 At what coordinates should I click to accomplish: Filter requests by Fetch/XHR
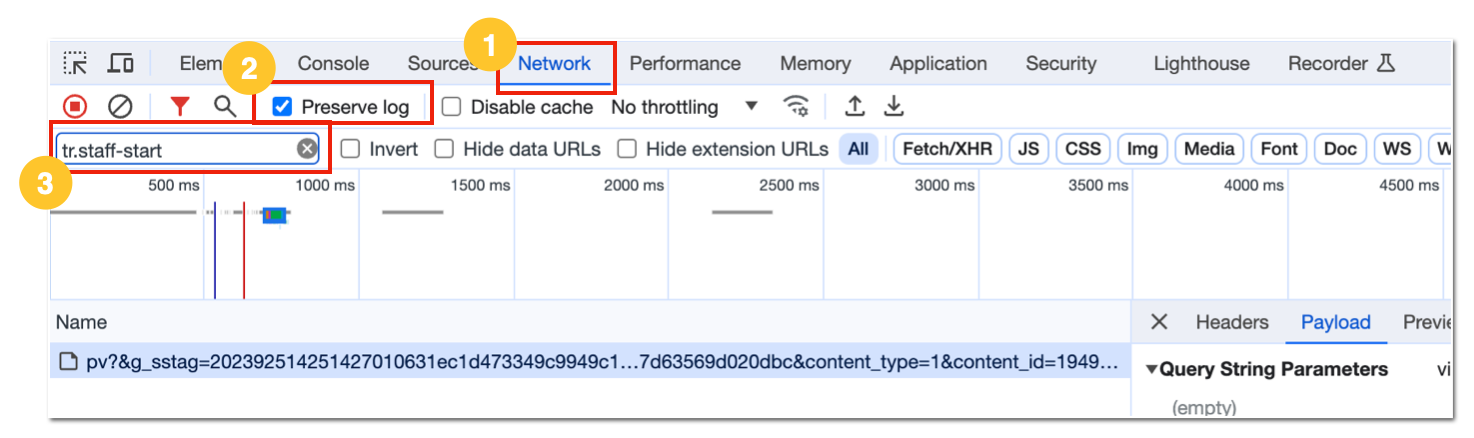coord(947,149)
